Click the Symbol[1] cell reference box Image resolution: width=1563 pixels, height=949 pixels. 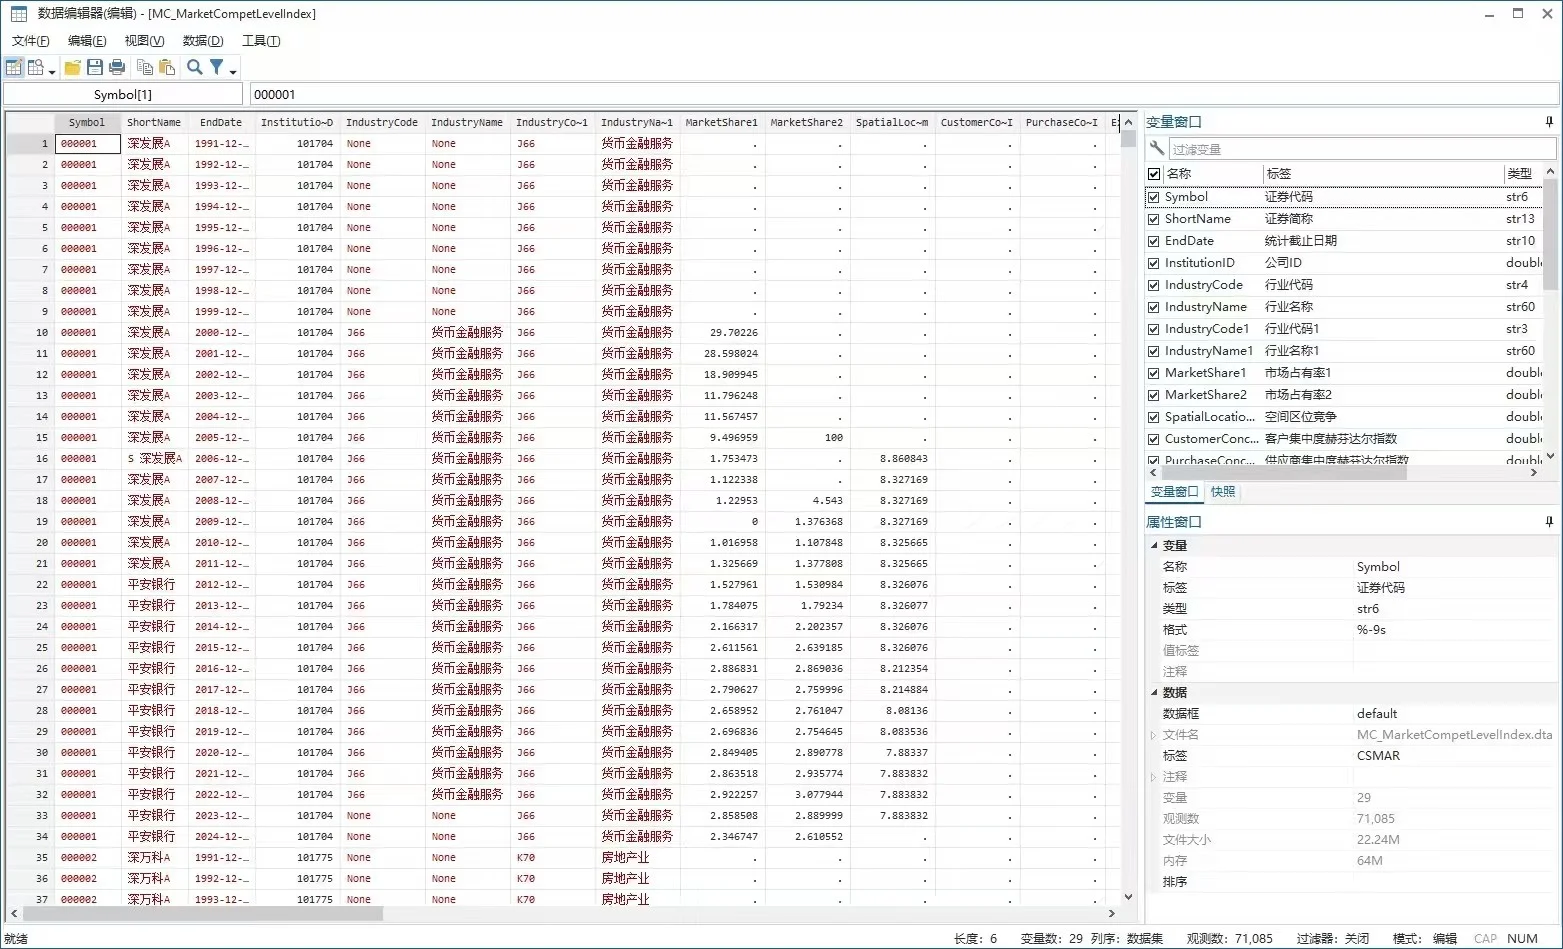pyautogui.click(x=123, y=94)
